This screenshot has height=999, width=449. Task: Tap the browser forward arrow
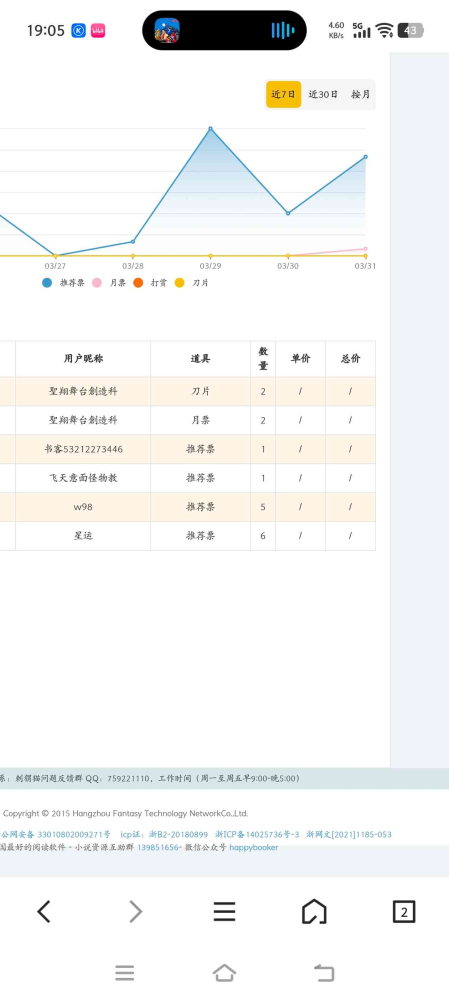pyautogui.click(x=135, y=912)
